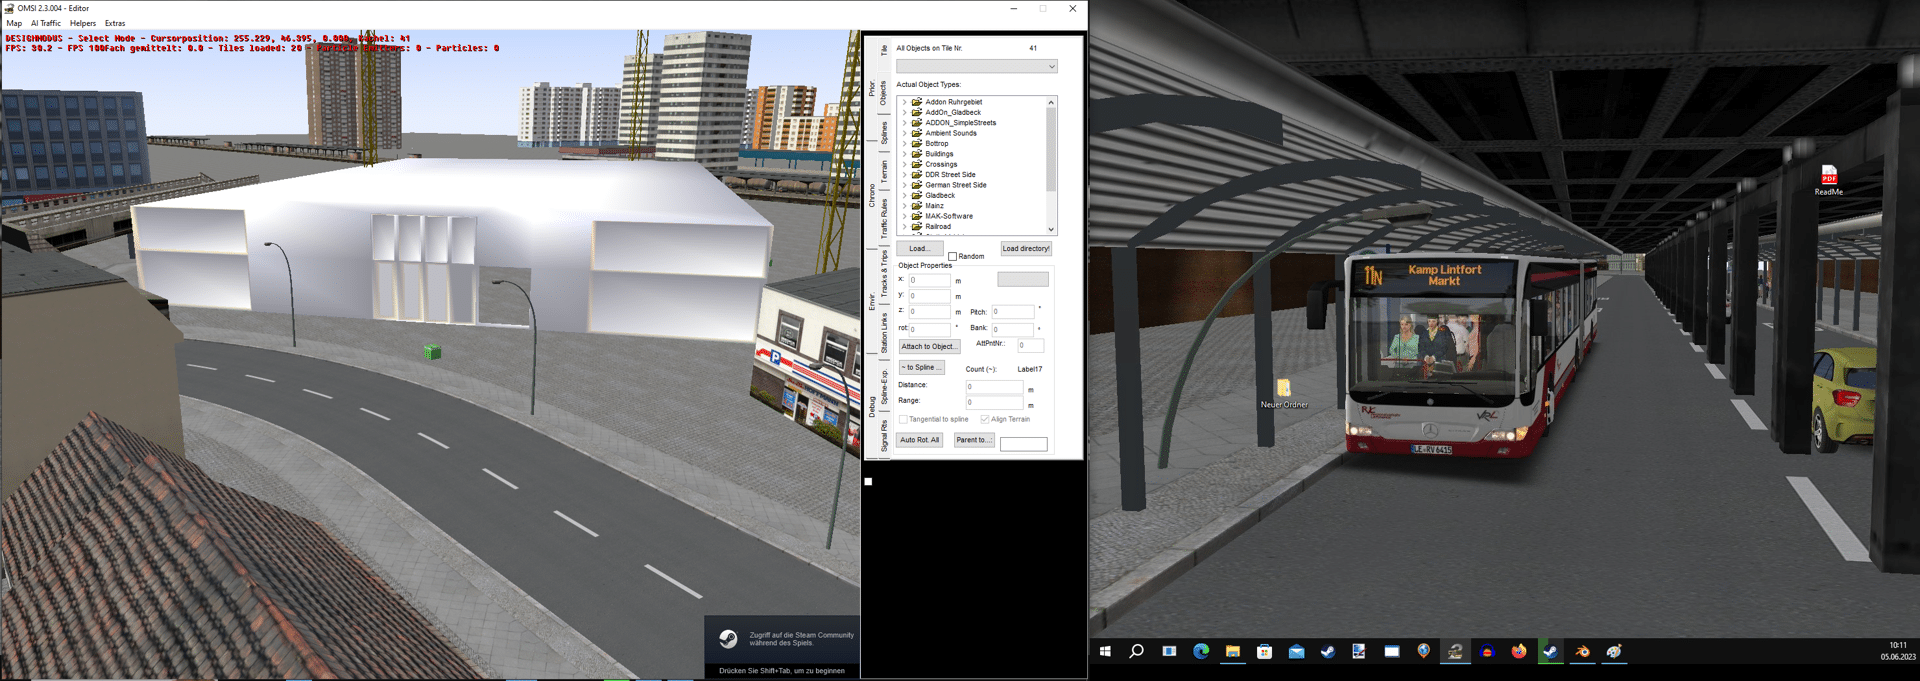Open Firefox from the taskbar

tap(1518, 652)
